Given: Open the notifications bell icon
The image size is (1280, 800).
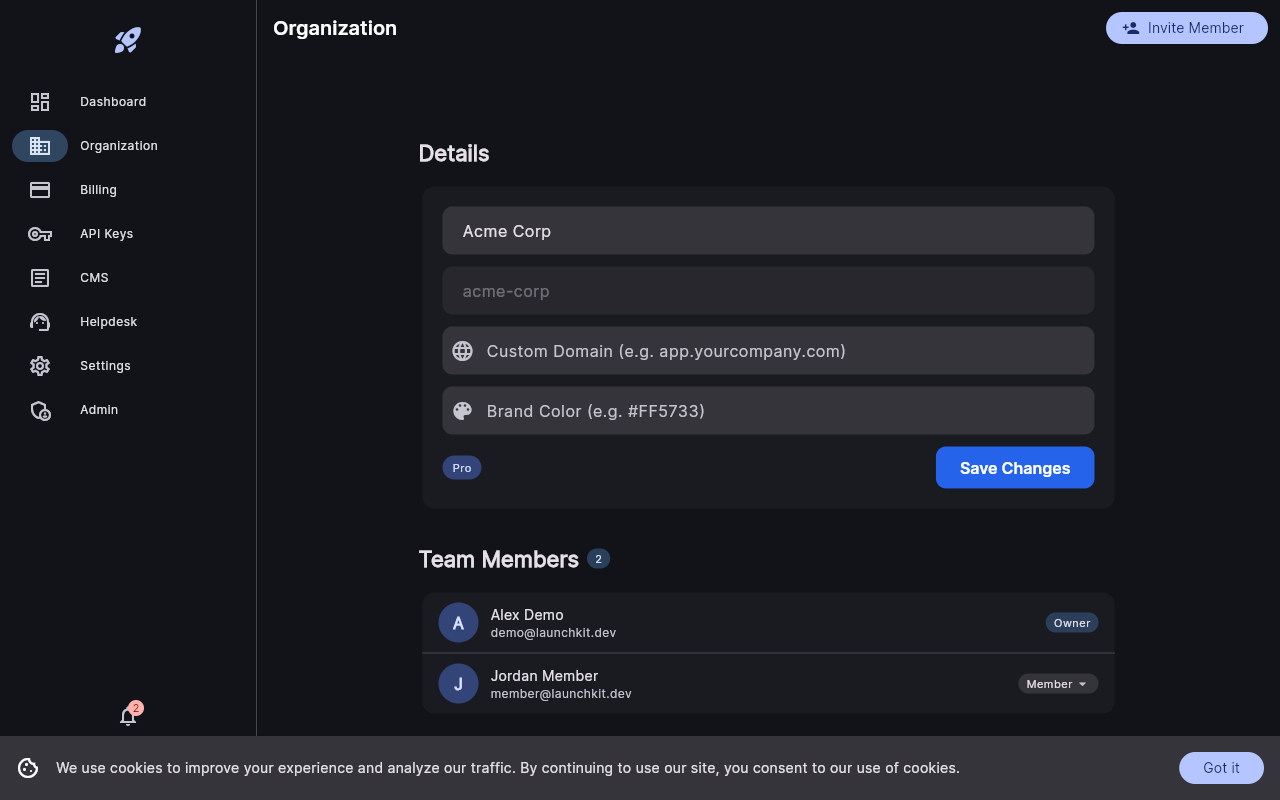Looking at the screenshot, I should coord(128,716).
